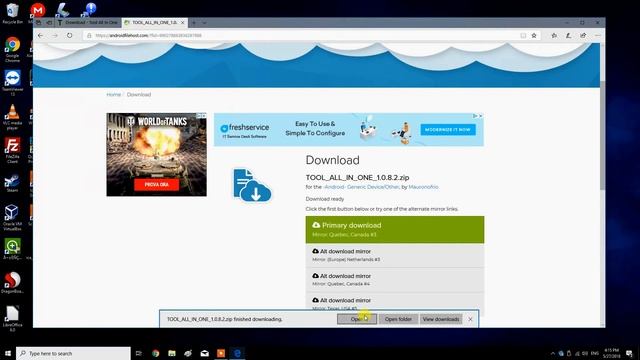Click the Edge icon in taskbar

tap(237, 353)
